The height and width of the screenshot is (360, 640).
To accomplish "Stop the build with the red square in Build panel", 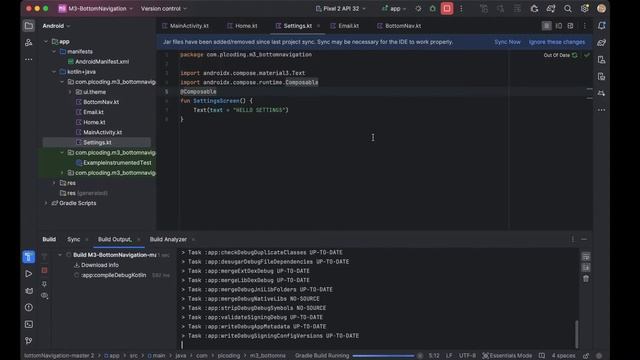I will pyautogui.click(x=44, y=270).
